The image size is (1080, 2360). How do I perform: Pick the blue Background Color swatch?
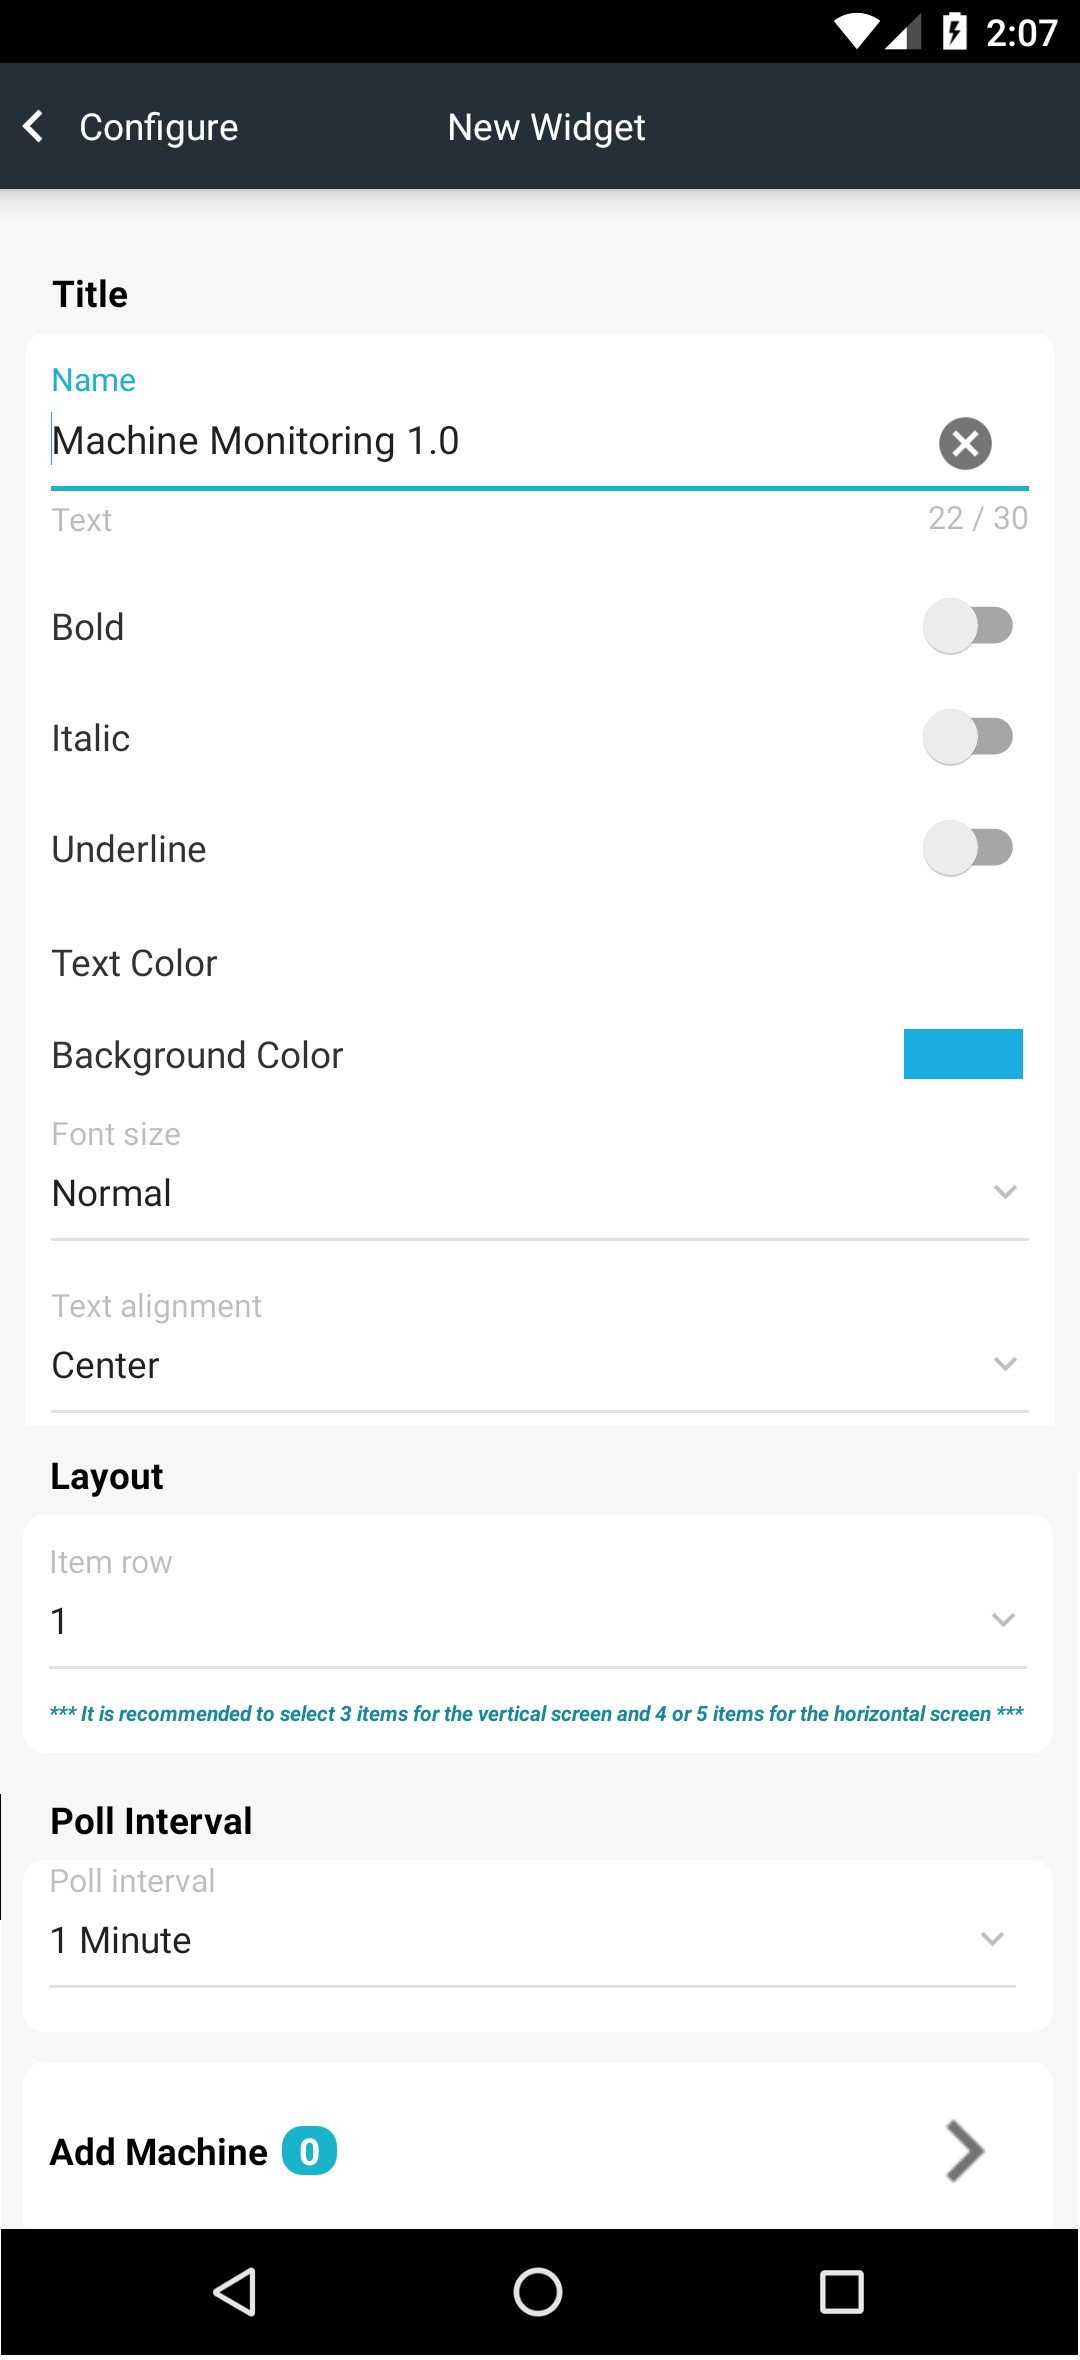pos(963,1054)
